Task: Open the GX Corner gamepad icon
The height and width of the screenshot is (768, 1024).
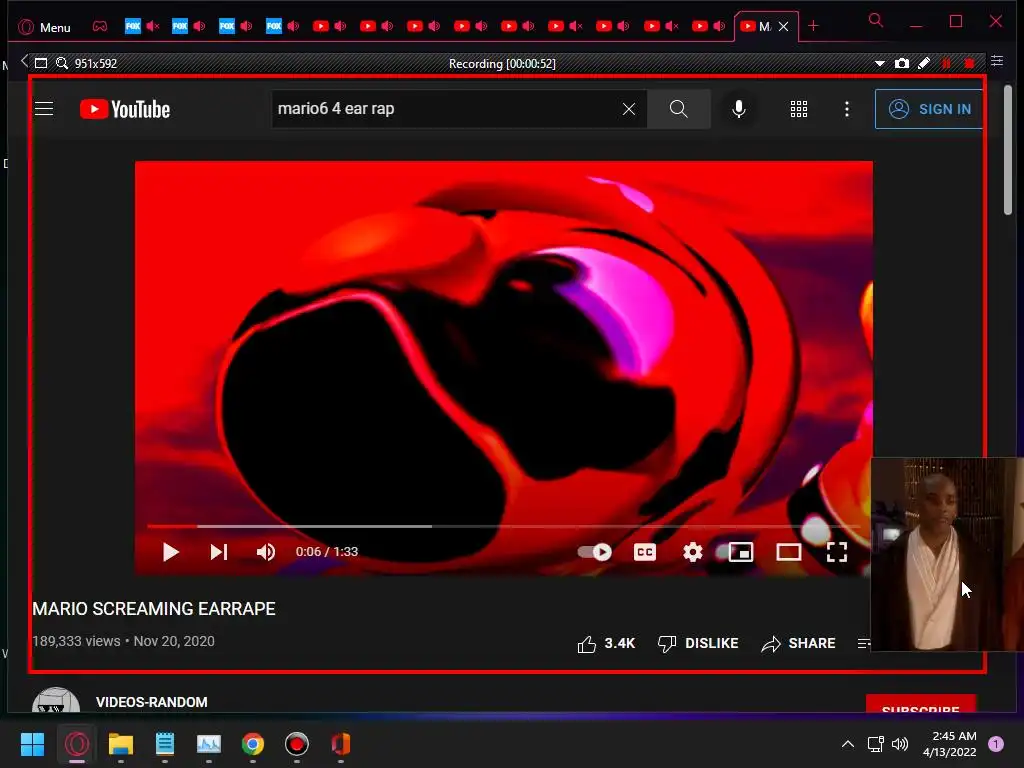Action: point(100,27)
